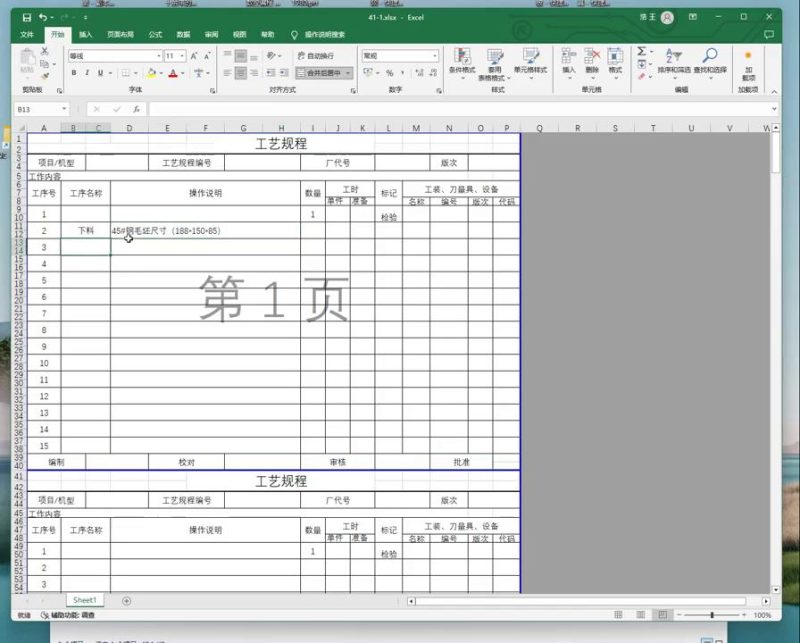Delete cells using the Delete icon
The image size is (800, 643).
point(594,58)
